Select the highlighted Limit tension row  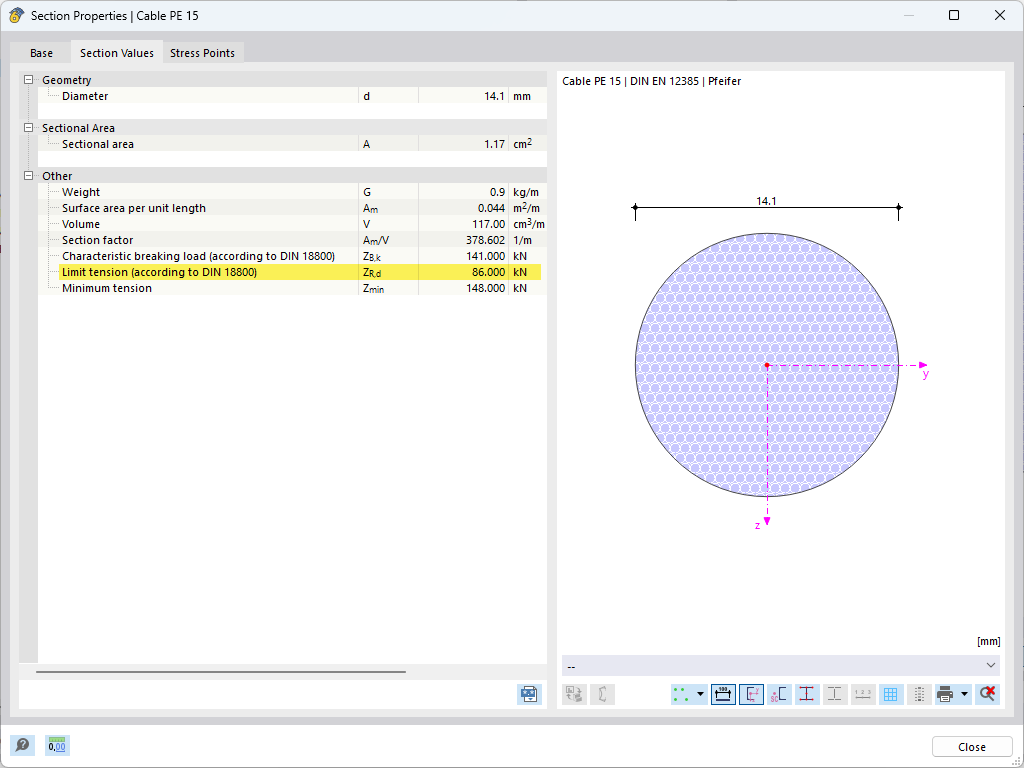292,272
